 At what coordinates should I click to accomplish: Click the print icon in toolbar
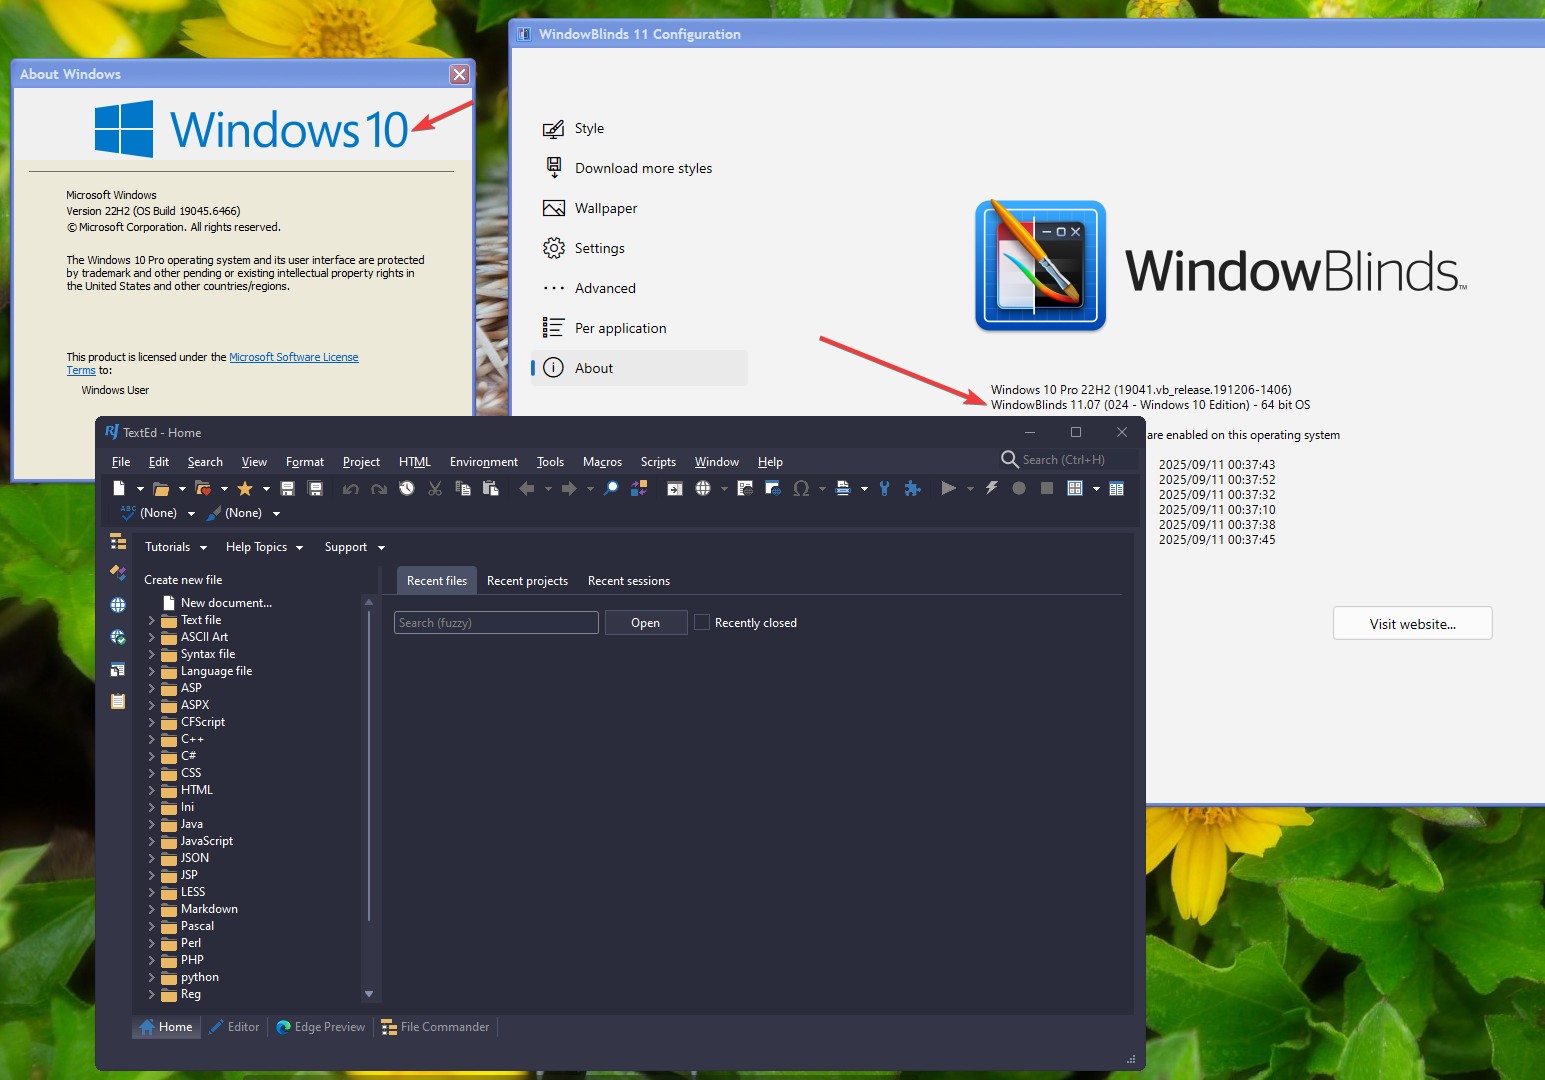(843, 488)
